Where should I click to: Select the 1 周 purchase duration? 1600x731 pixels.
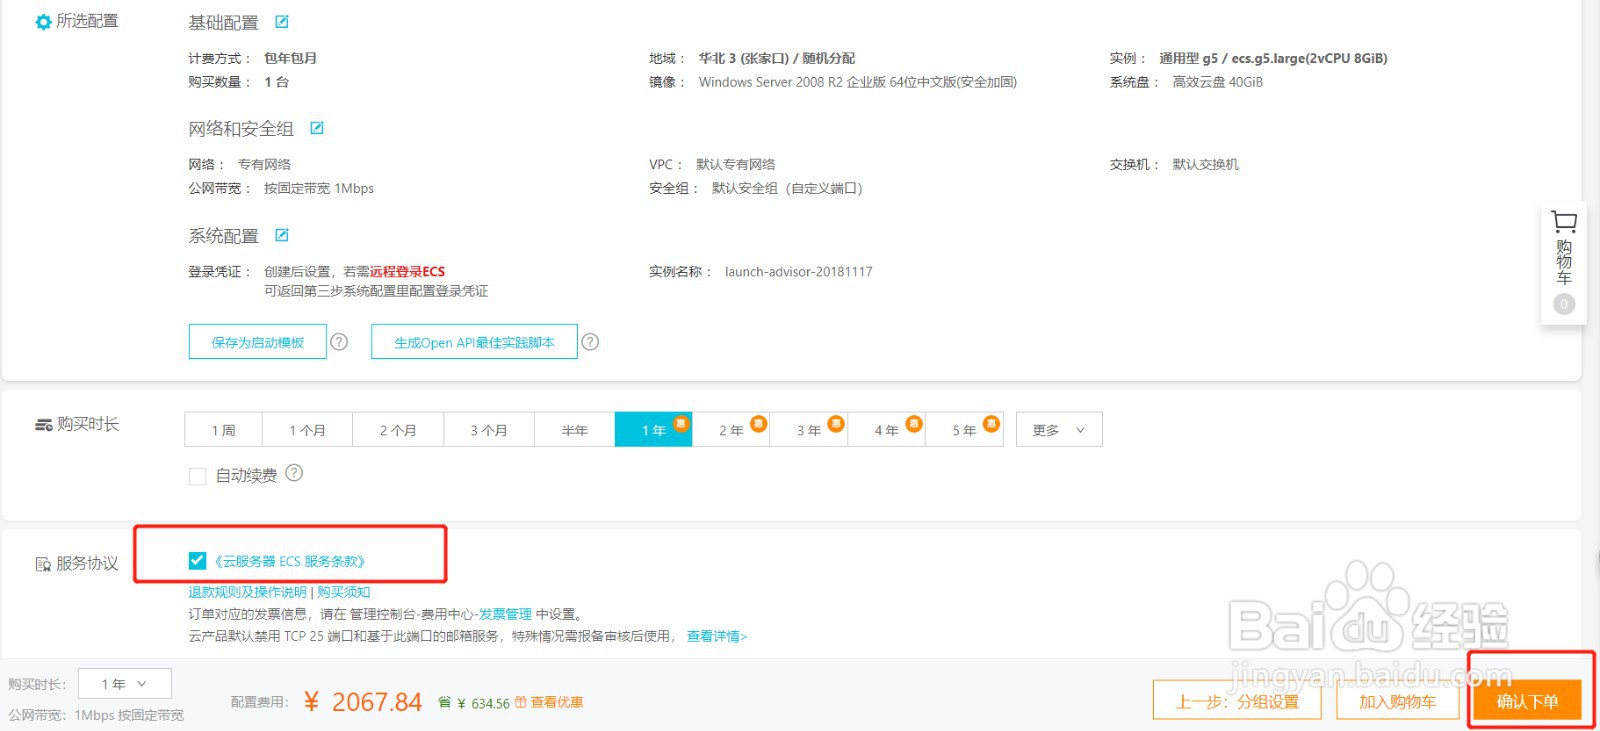coord(223,430)
